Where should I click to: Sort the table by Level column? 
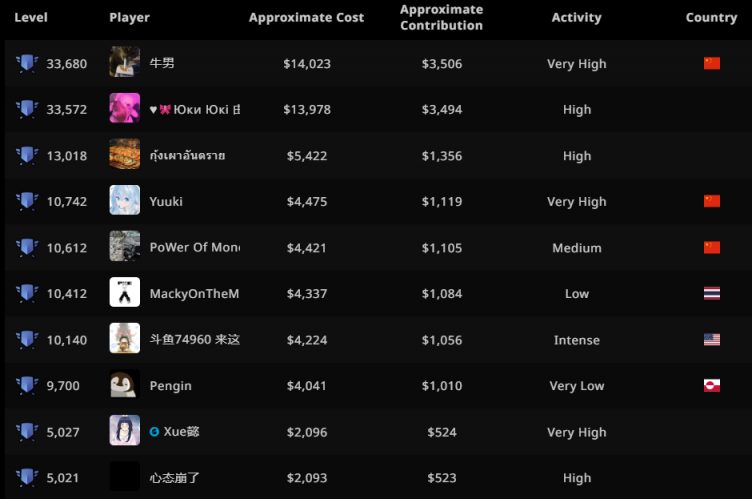(x=31, y=18)
